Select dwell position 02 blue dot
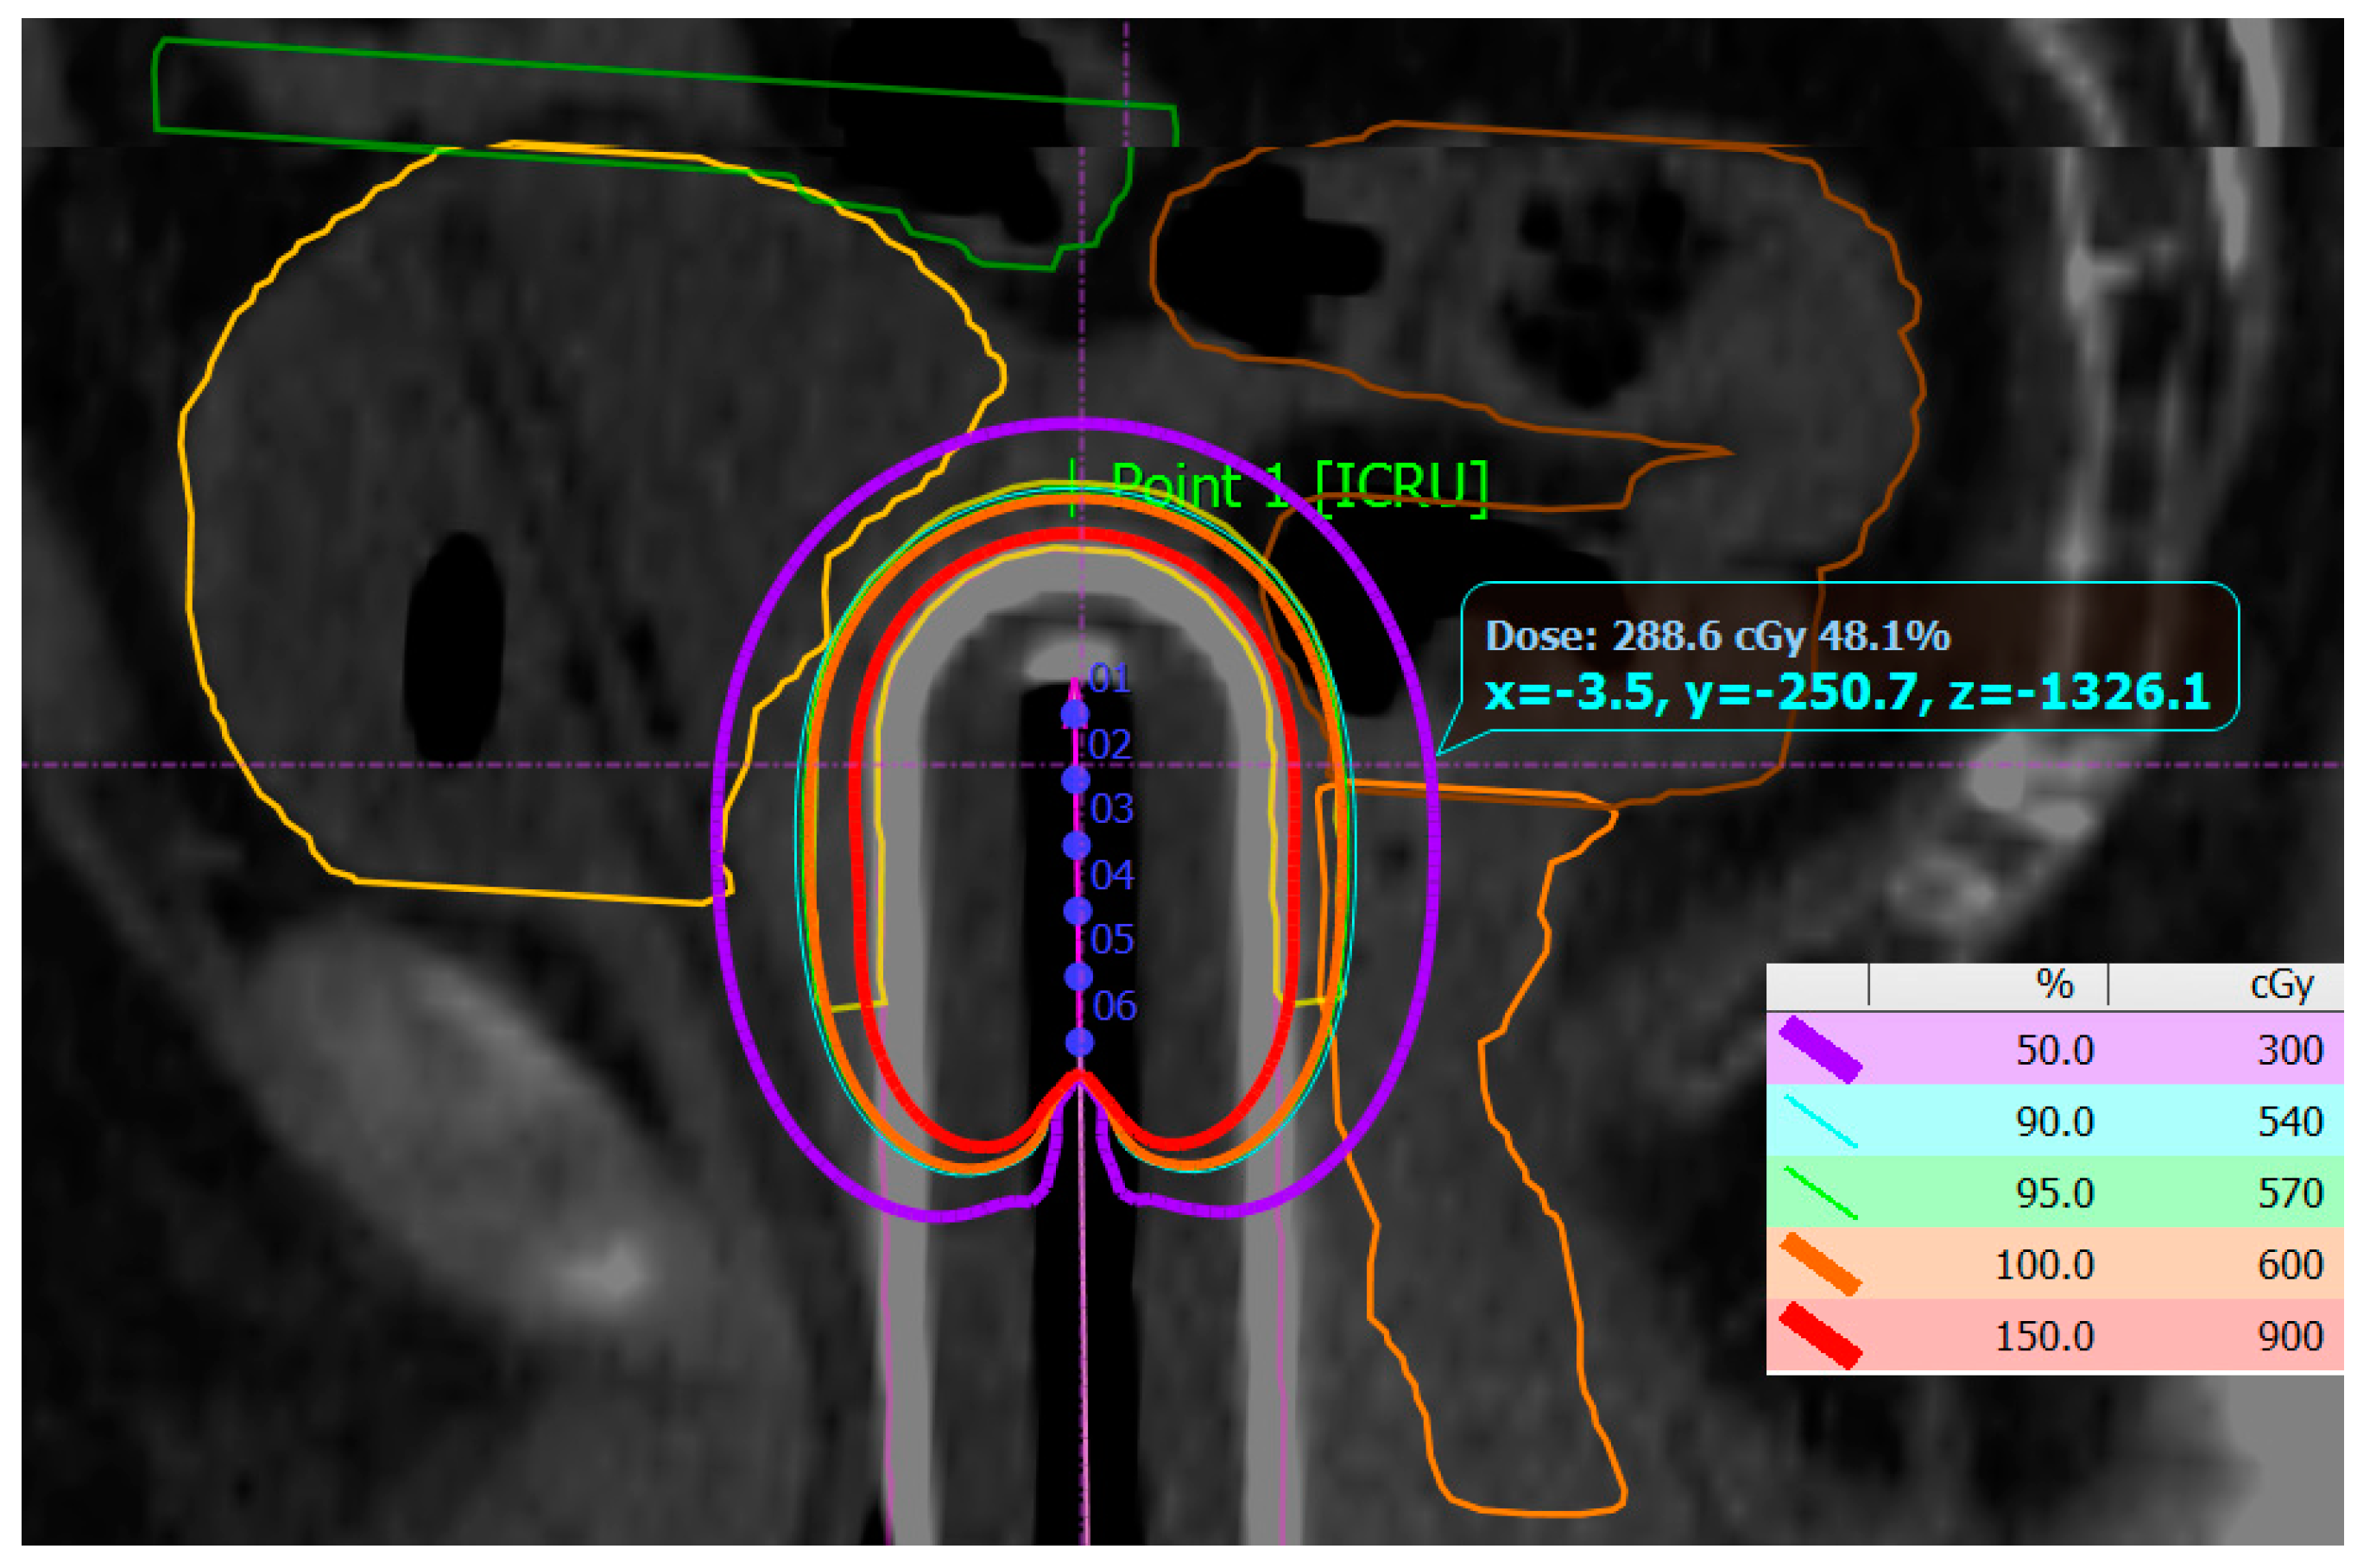 point(1075,779)
